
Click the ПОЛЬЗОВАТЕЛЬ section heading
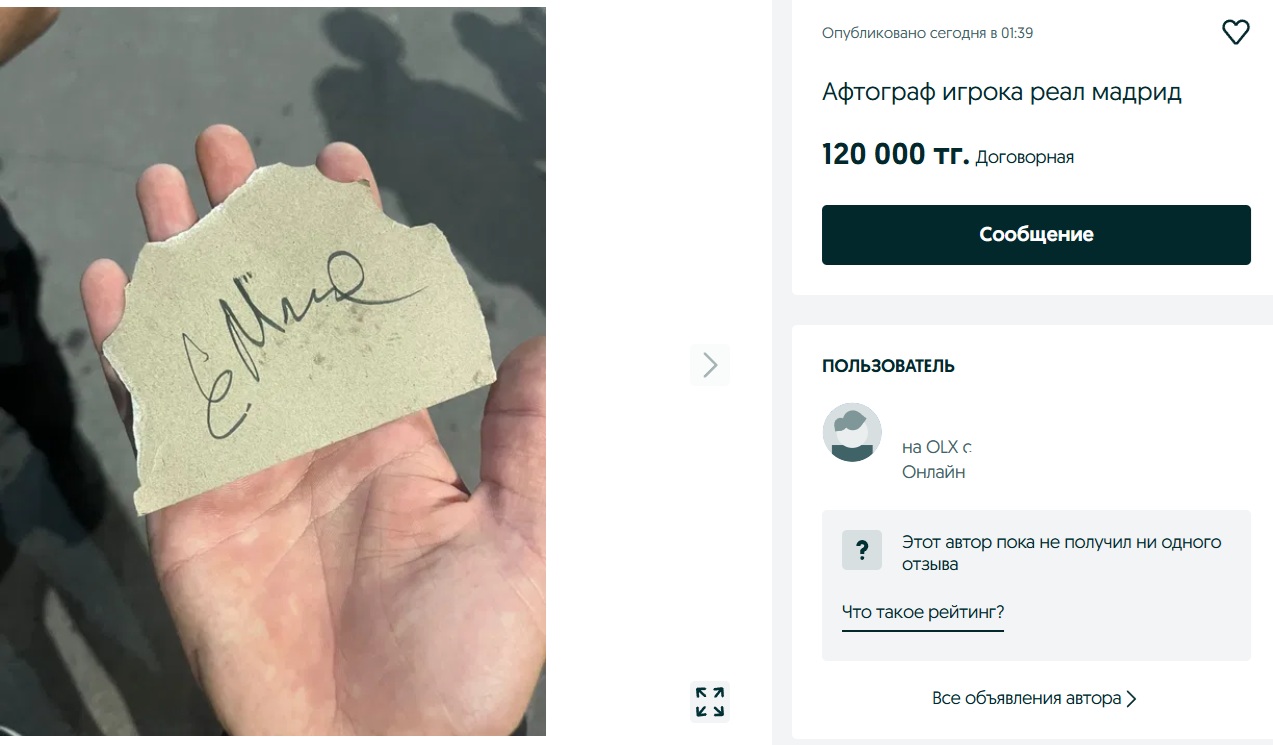tap(888, 366)
